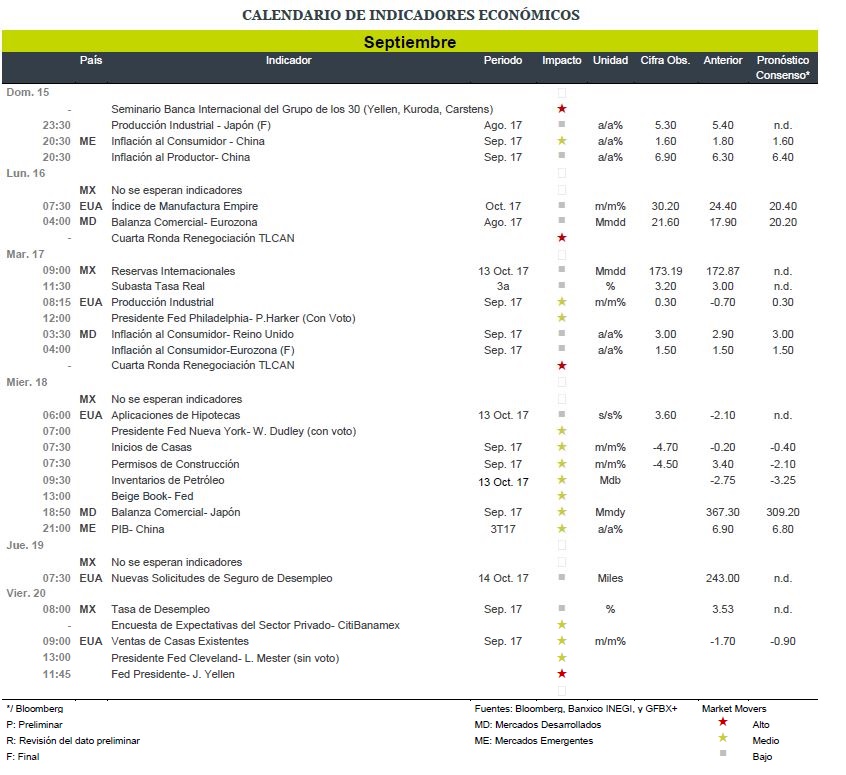This screenshot has width=846, height=775.
Task: Click the red Alto star in the legend
Action: coord(723,723)
